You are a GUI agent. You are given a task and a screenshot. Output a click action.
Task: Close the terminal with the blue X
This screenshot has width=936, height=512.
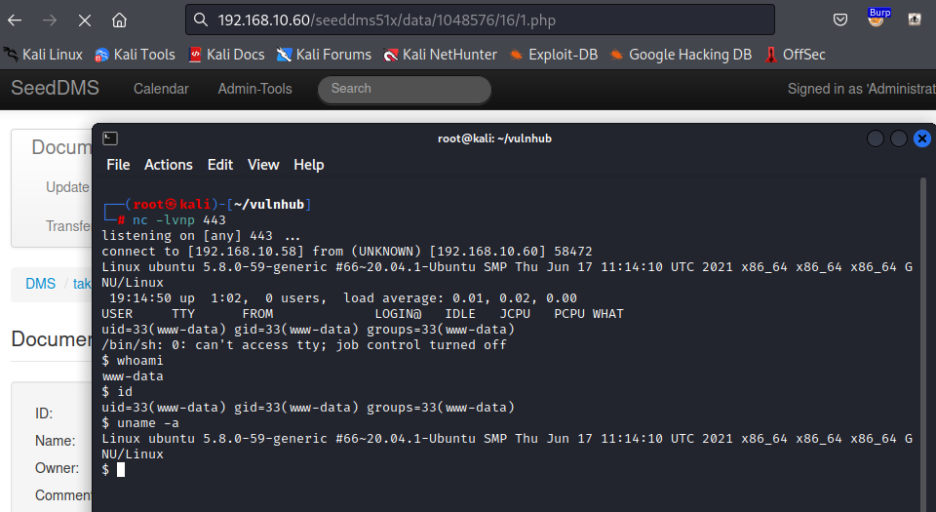click(922, 138)
